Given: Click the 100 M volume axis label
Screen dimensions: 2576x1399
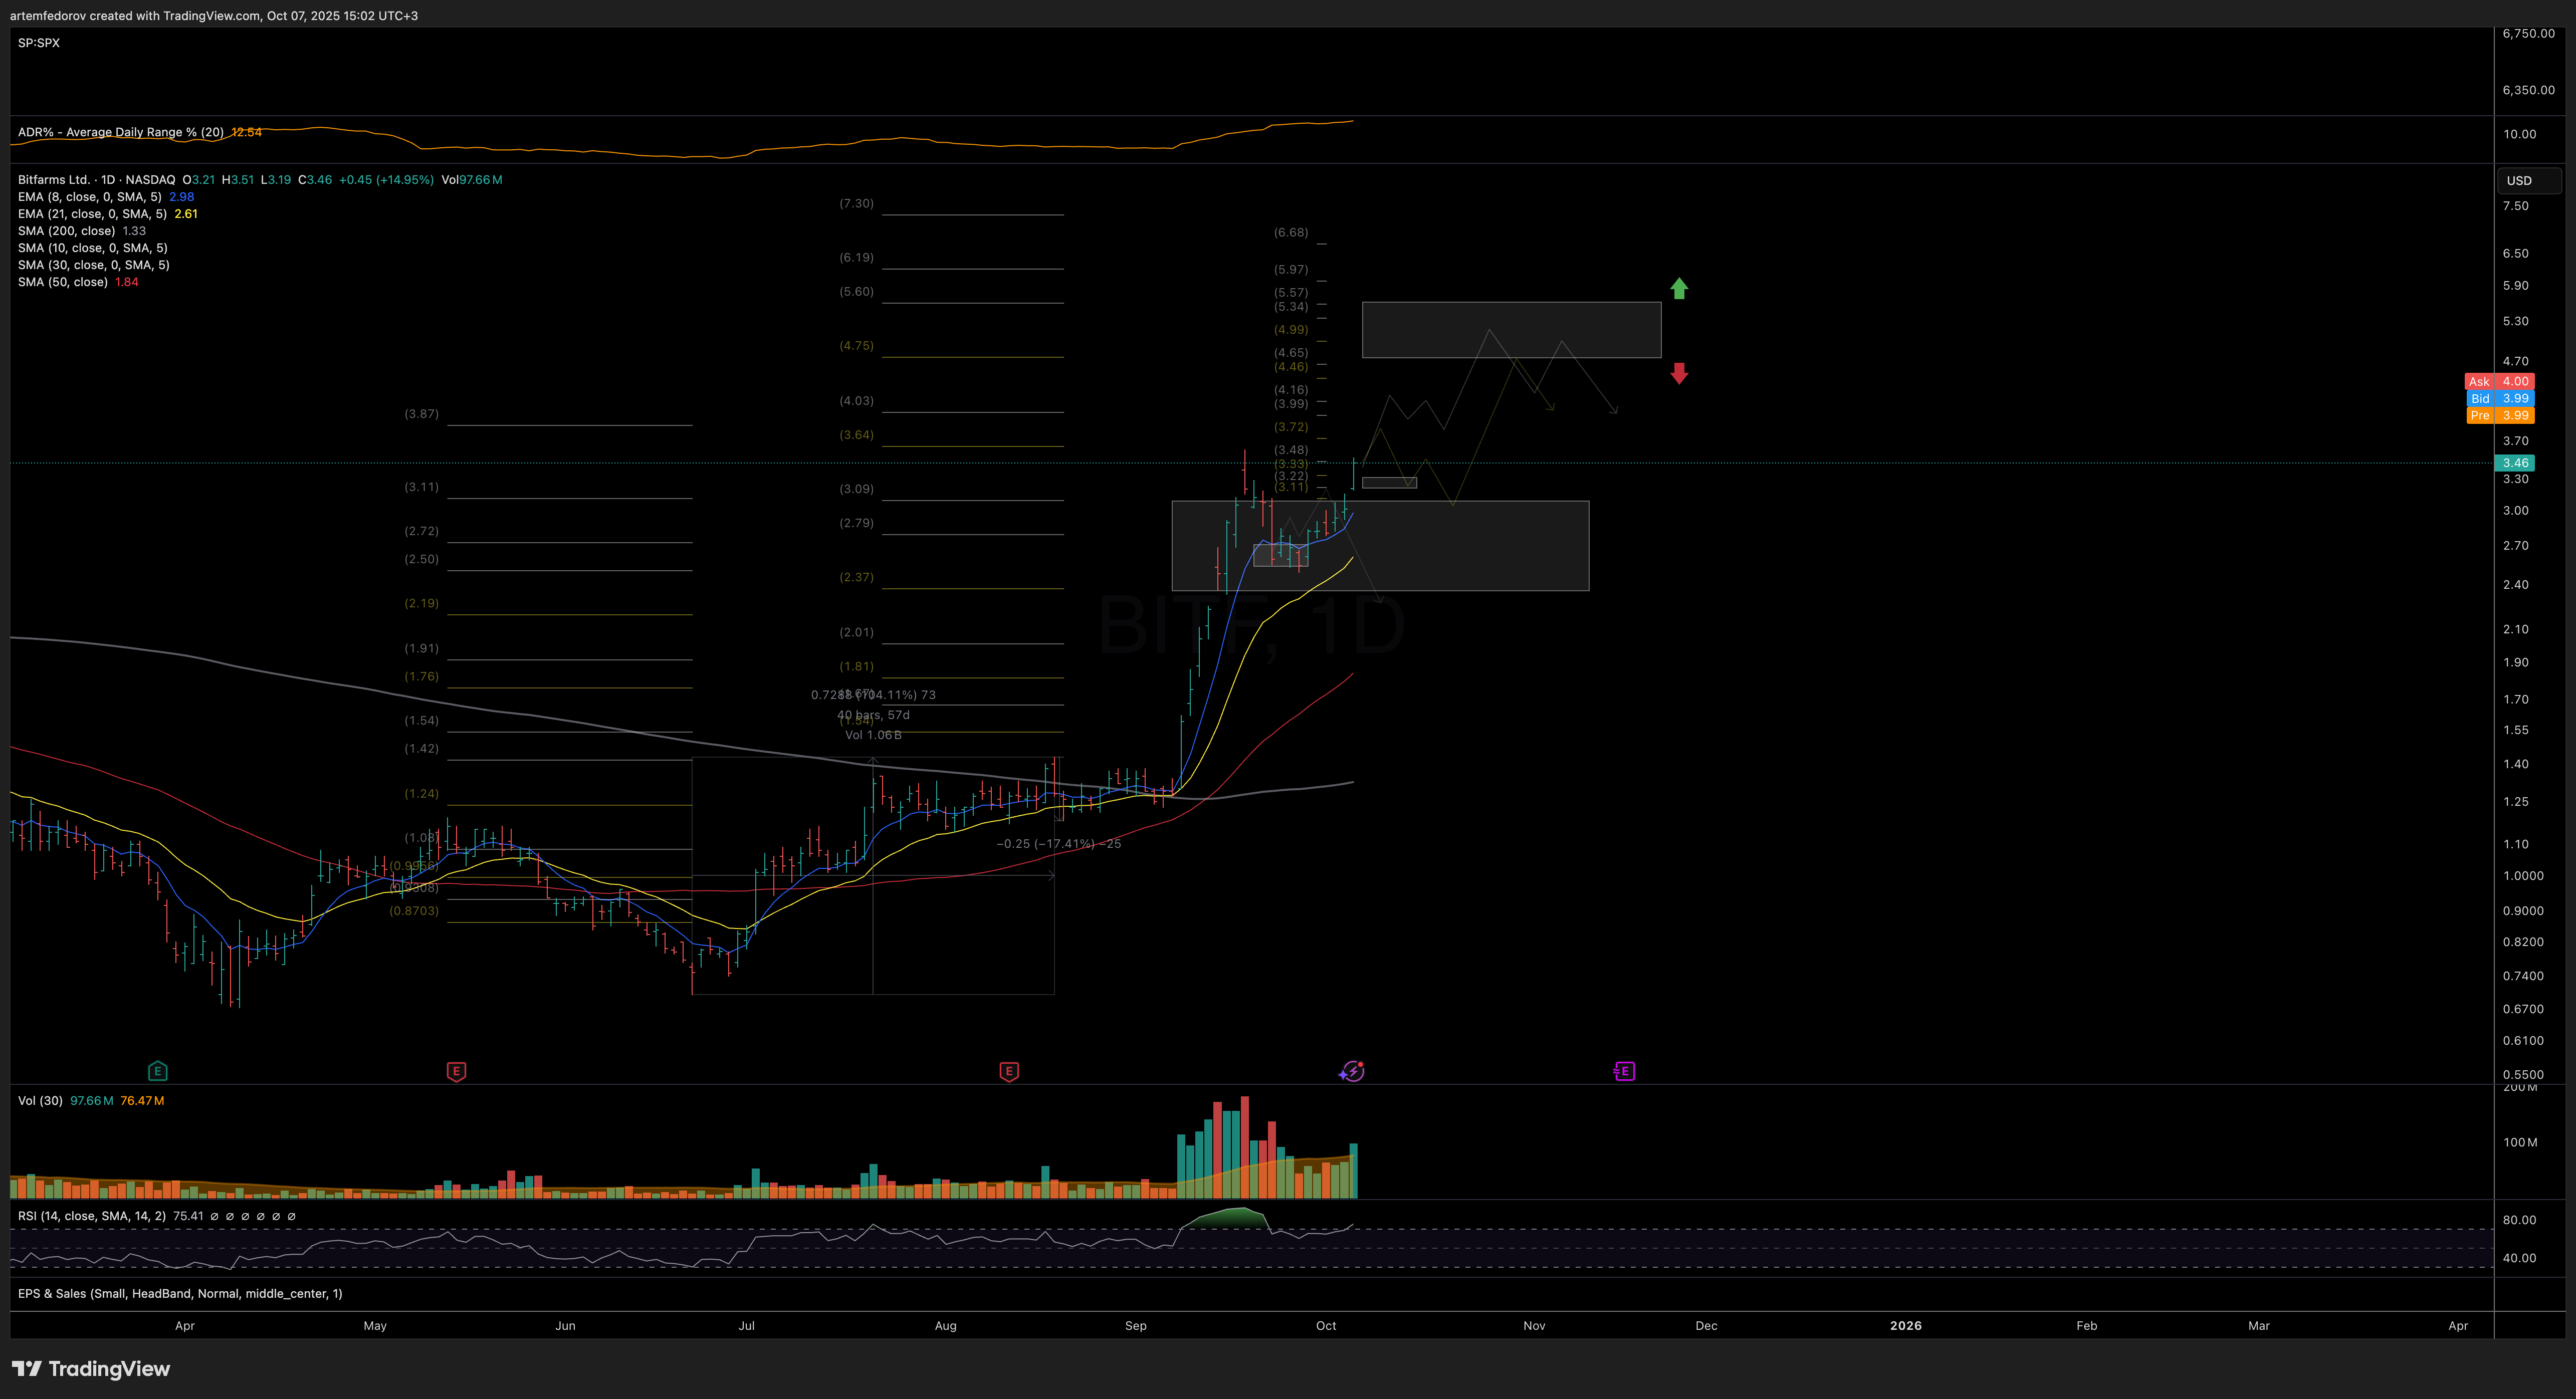Looking at the screenshot, I should tap(2520, 1141).
